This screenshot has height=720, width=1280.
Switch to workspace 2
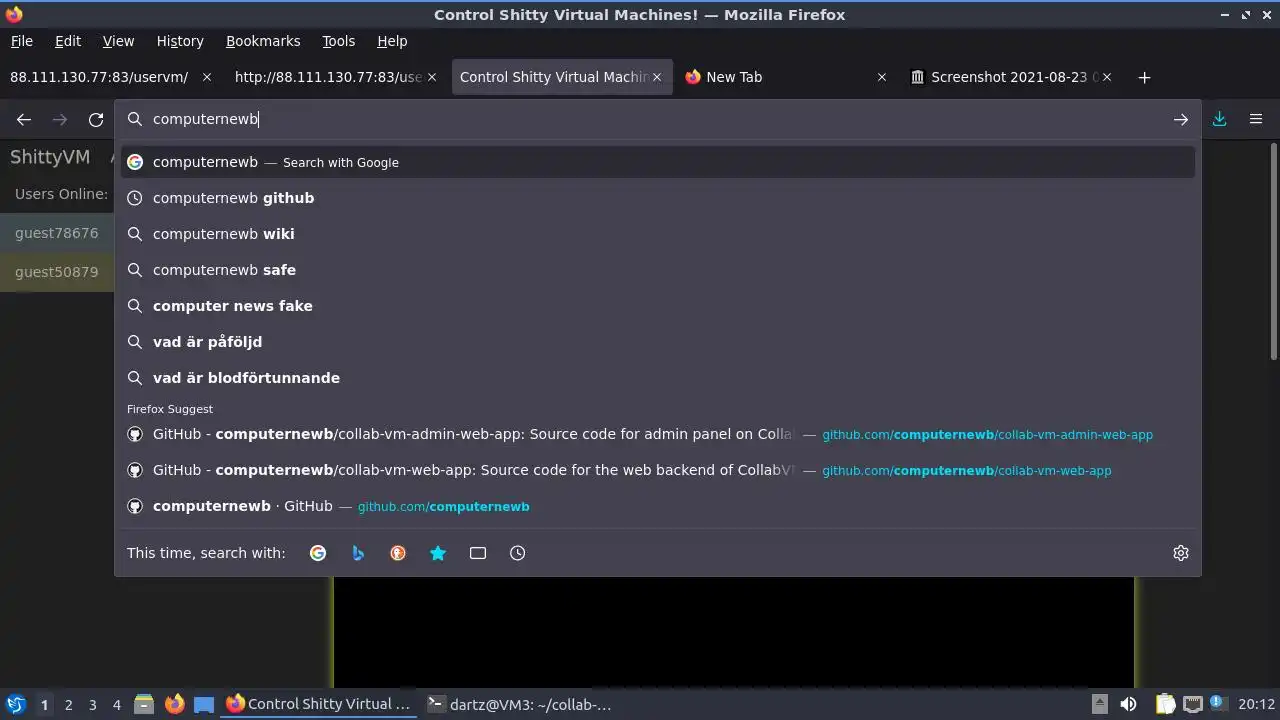tap(68, 704)
